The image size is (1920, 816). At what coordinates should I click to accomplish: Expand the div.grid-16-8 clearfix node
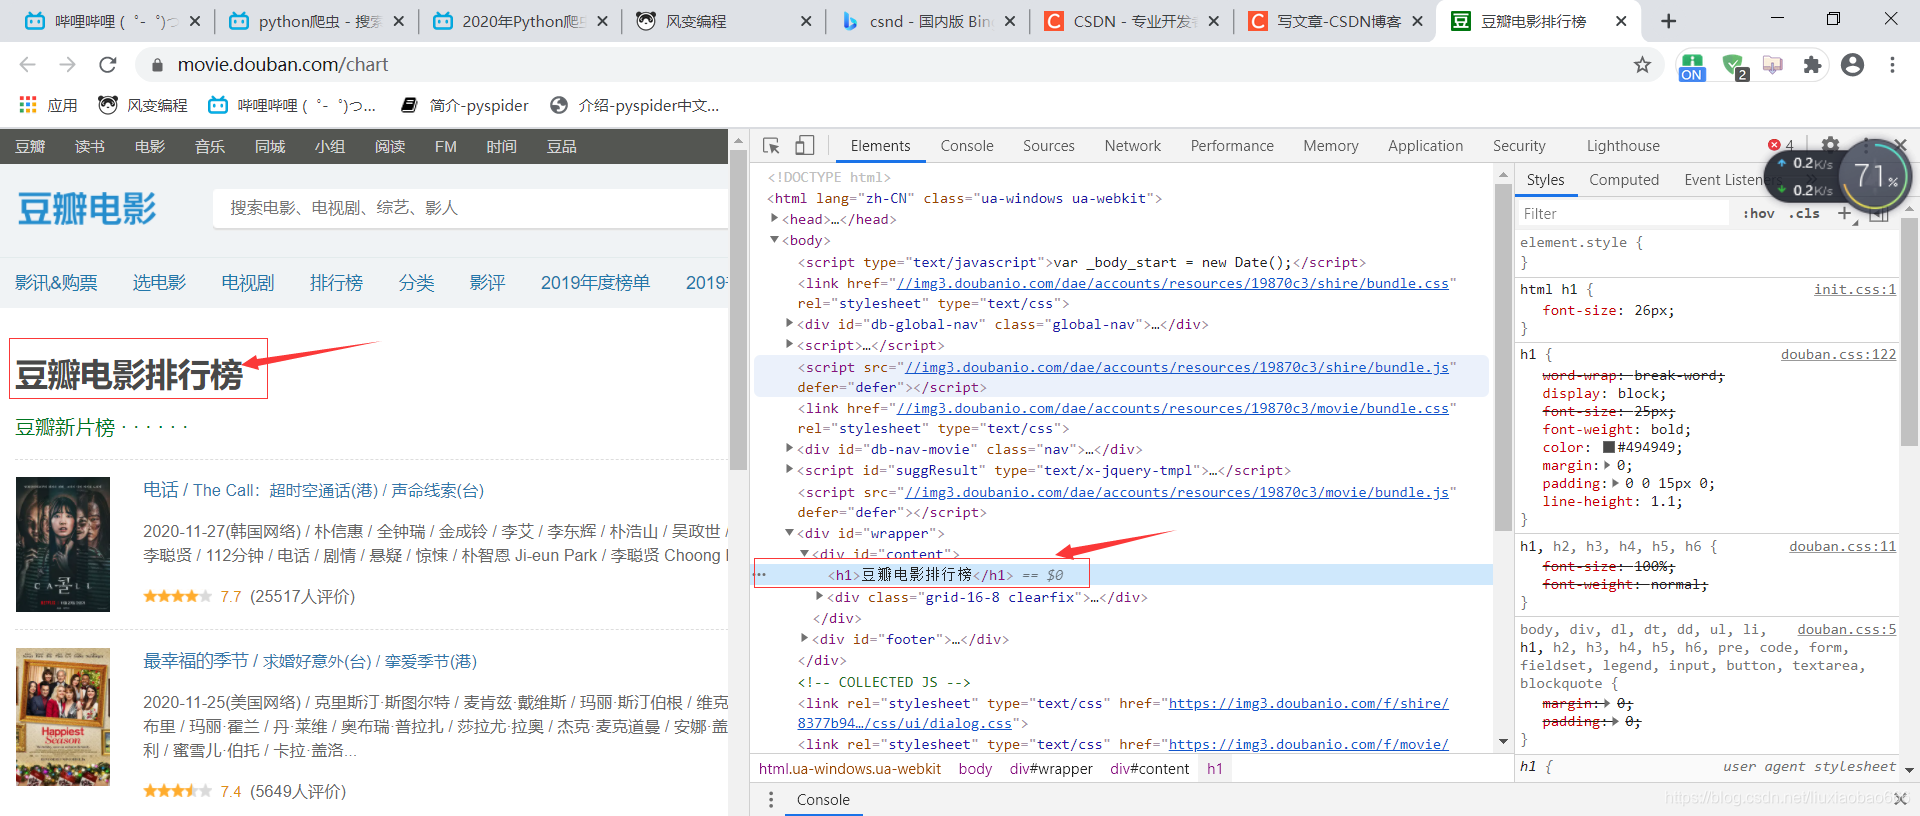(819, 596)
